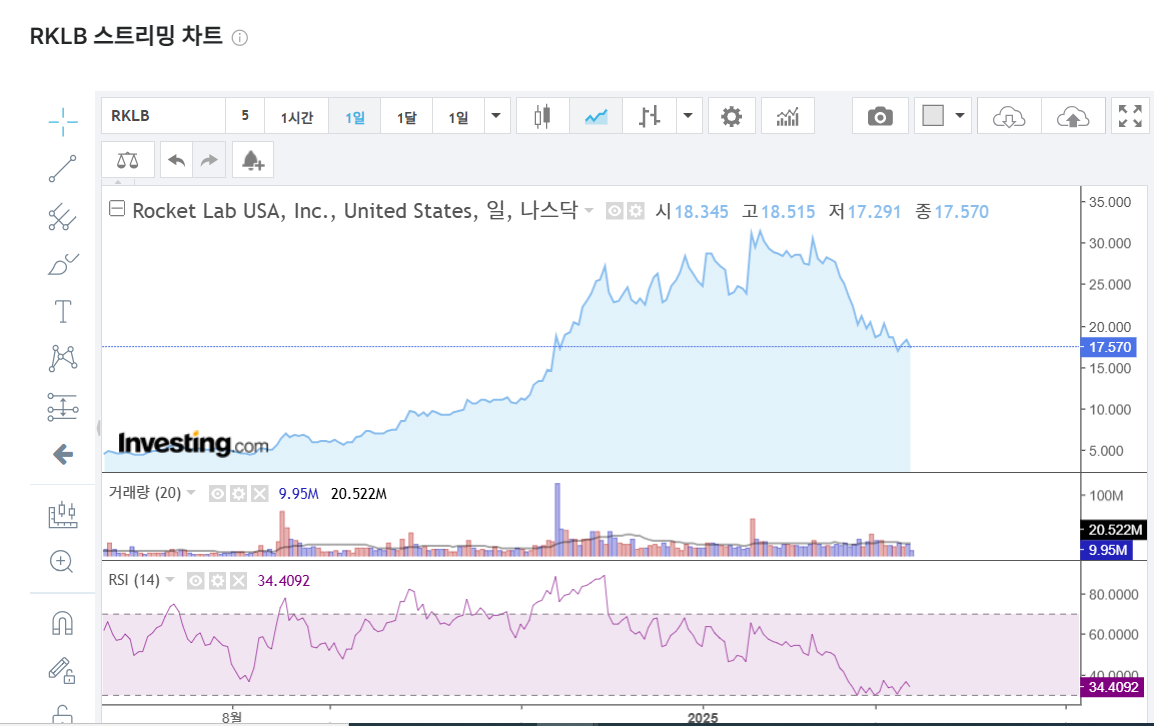Expand the volume (20) dropdown arrow

click(191, 493)
